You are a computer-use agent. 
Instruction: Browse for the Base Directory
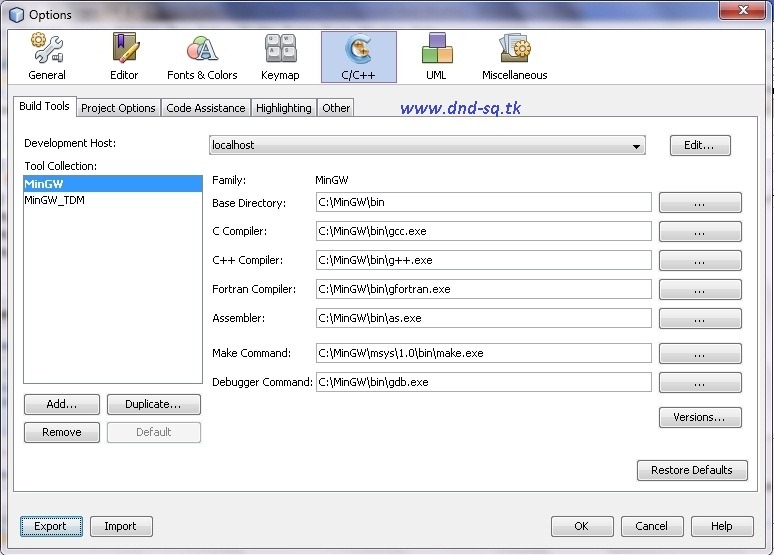[x=700, y=202]
